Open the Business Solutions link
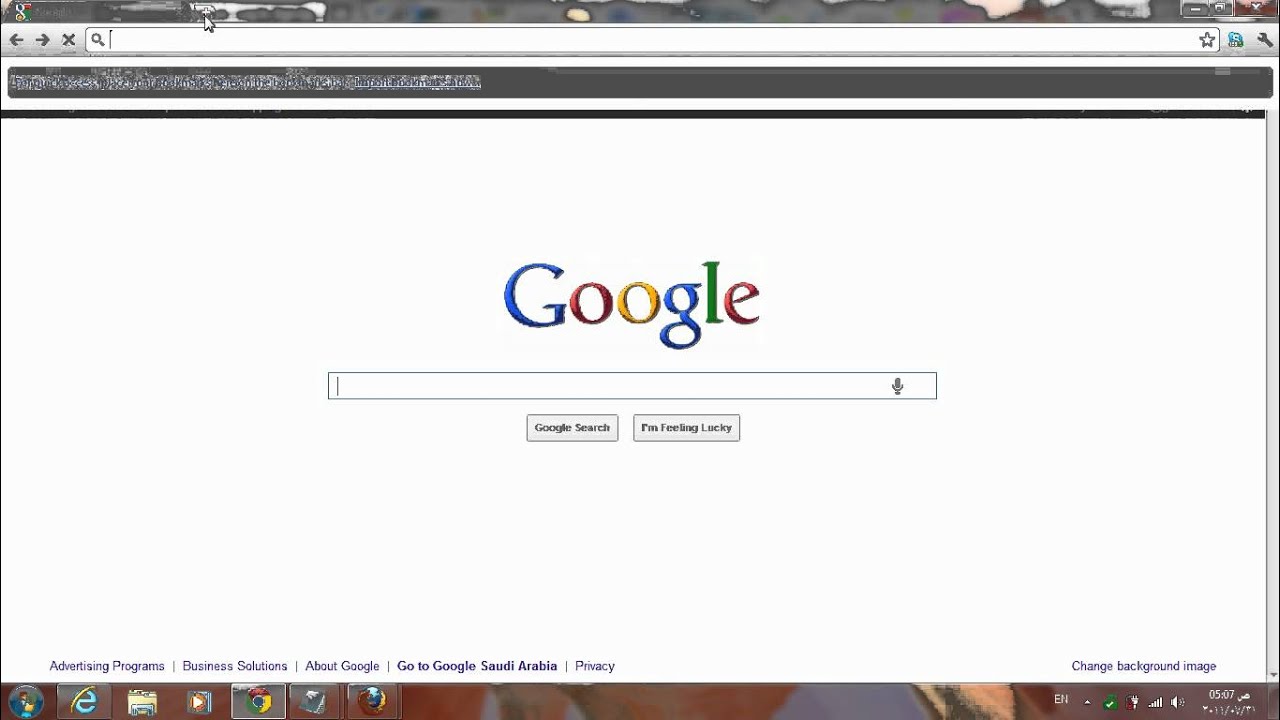Viewport: 1280px width, 720px height. click(235, 666)
